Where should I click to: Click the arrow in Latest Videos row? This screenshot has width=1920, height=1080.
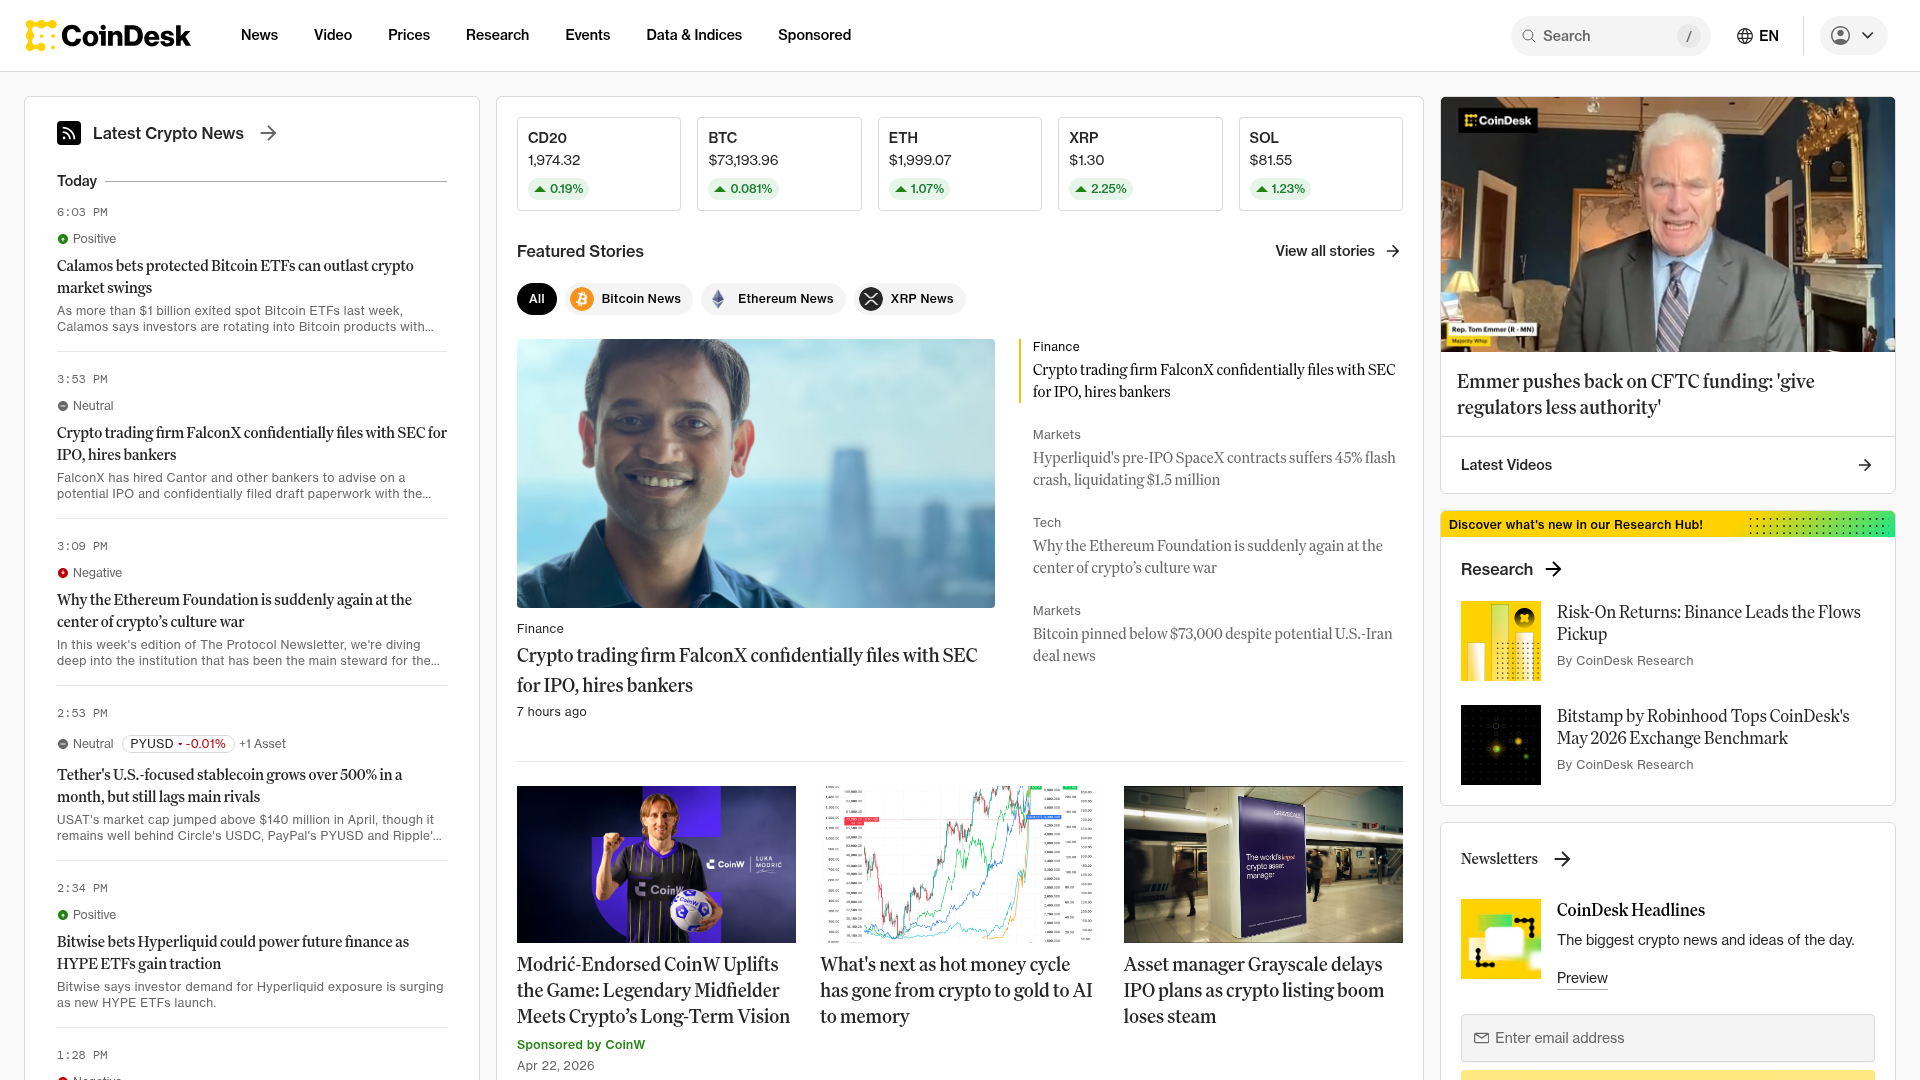tap(1865, 465)
